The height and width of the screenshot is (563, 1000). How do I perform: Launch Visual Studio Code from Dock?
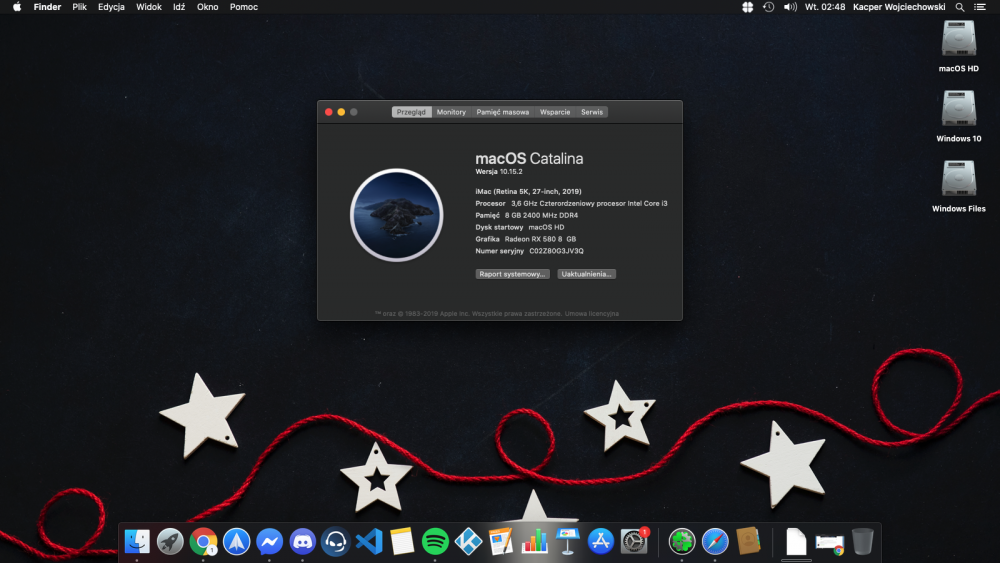coord(369,542)
